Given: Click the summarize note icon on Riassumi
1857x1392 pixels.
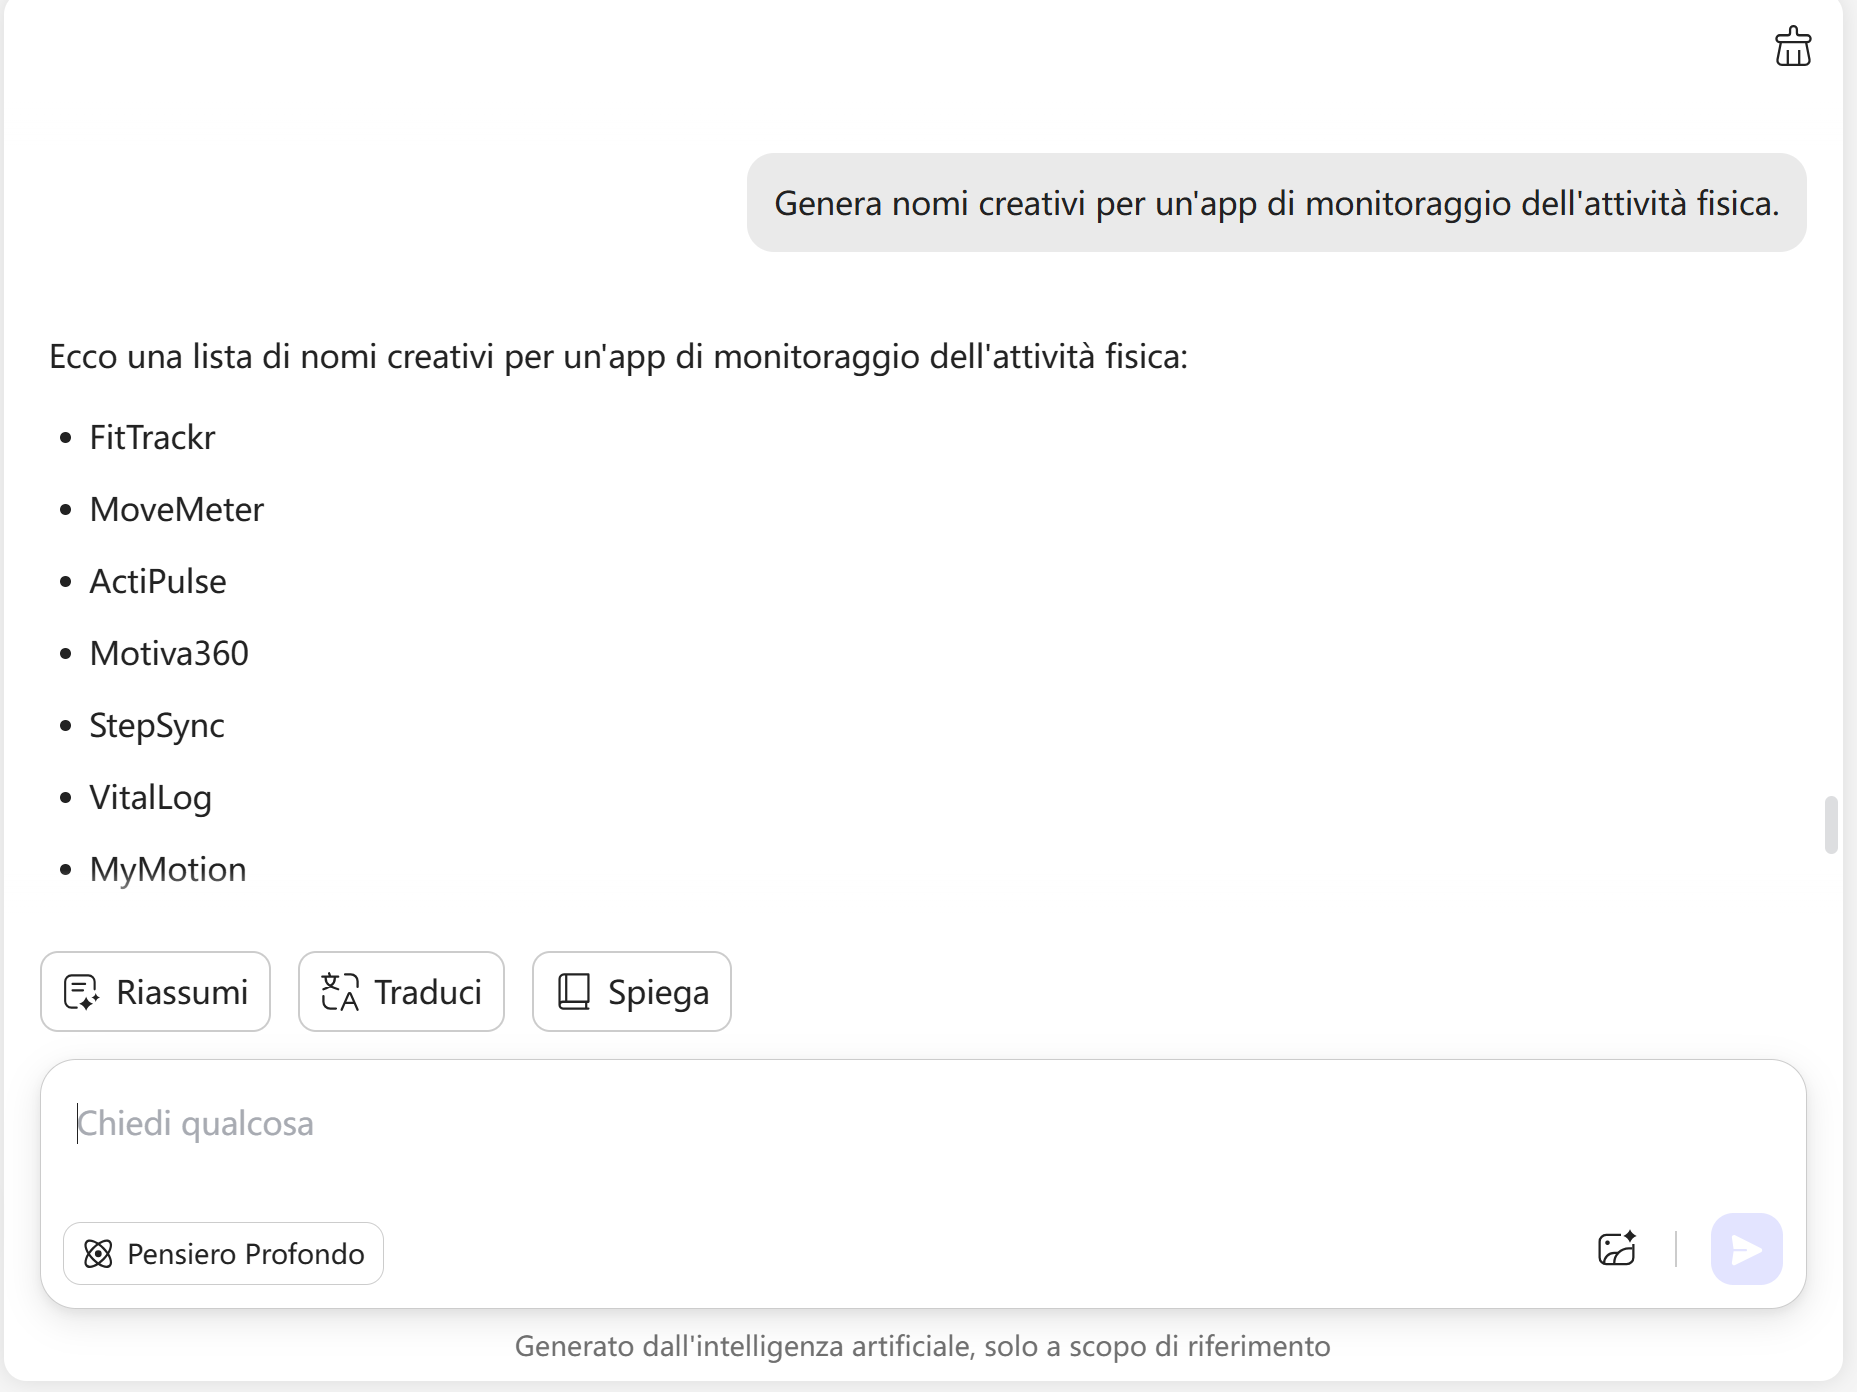Looking at the screenshot, I should coord(82,992).
